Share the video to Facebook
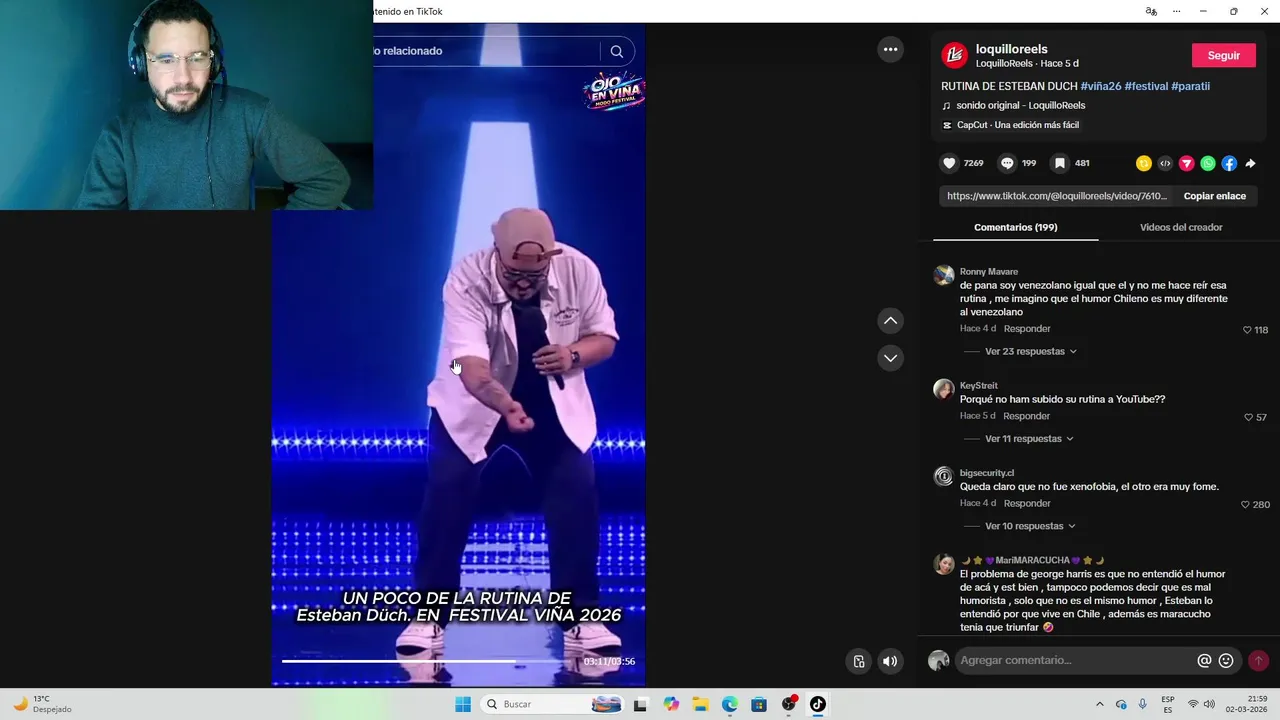Image resolution: width=1280 pixels, height=720 pixels. [x=1229, y=163]
